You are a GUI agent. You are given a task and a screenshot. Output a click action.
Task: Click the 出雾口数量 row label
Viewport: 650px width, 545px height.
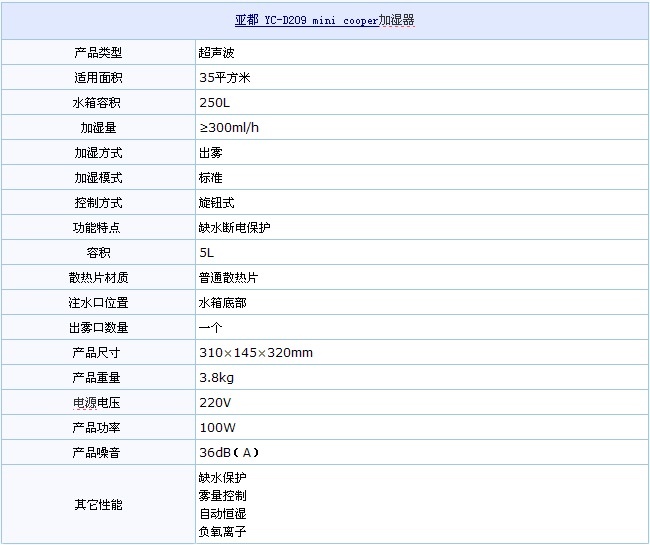98,328
